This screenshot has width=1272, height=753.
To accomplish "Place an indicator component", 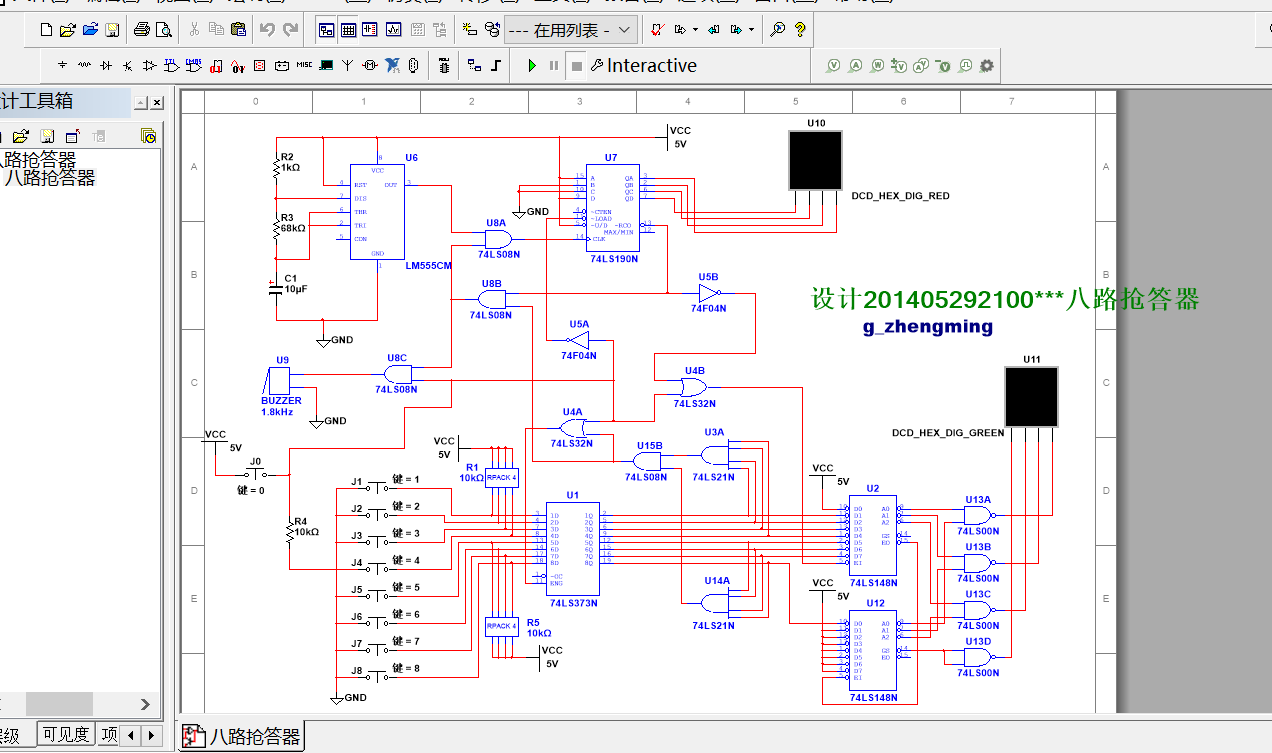I will click(x=259, y=65).
